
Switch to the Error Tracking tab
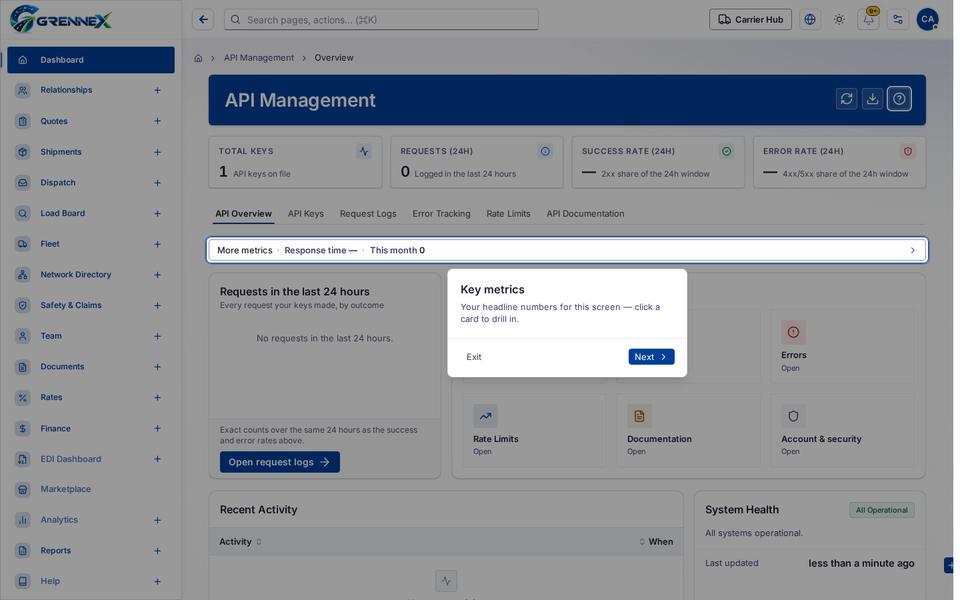(441, 214)
